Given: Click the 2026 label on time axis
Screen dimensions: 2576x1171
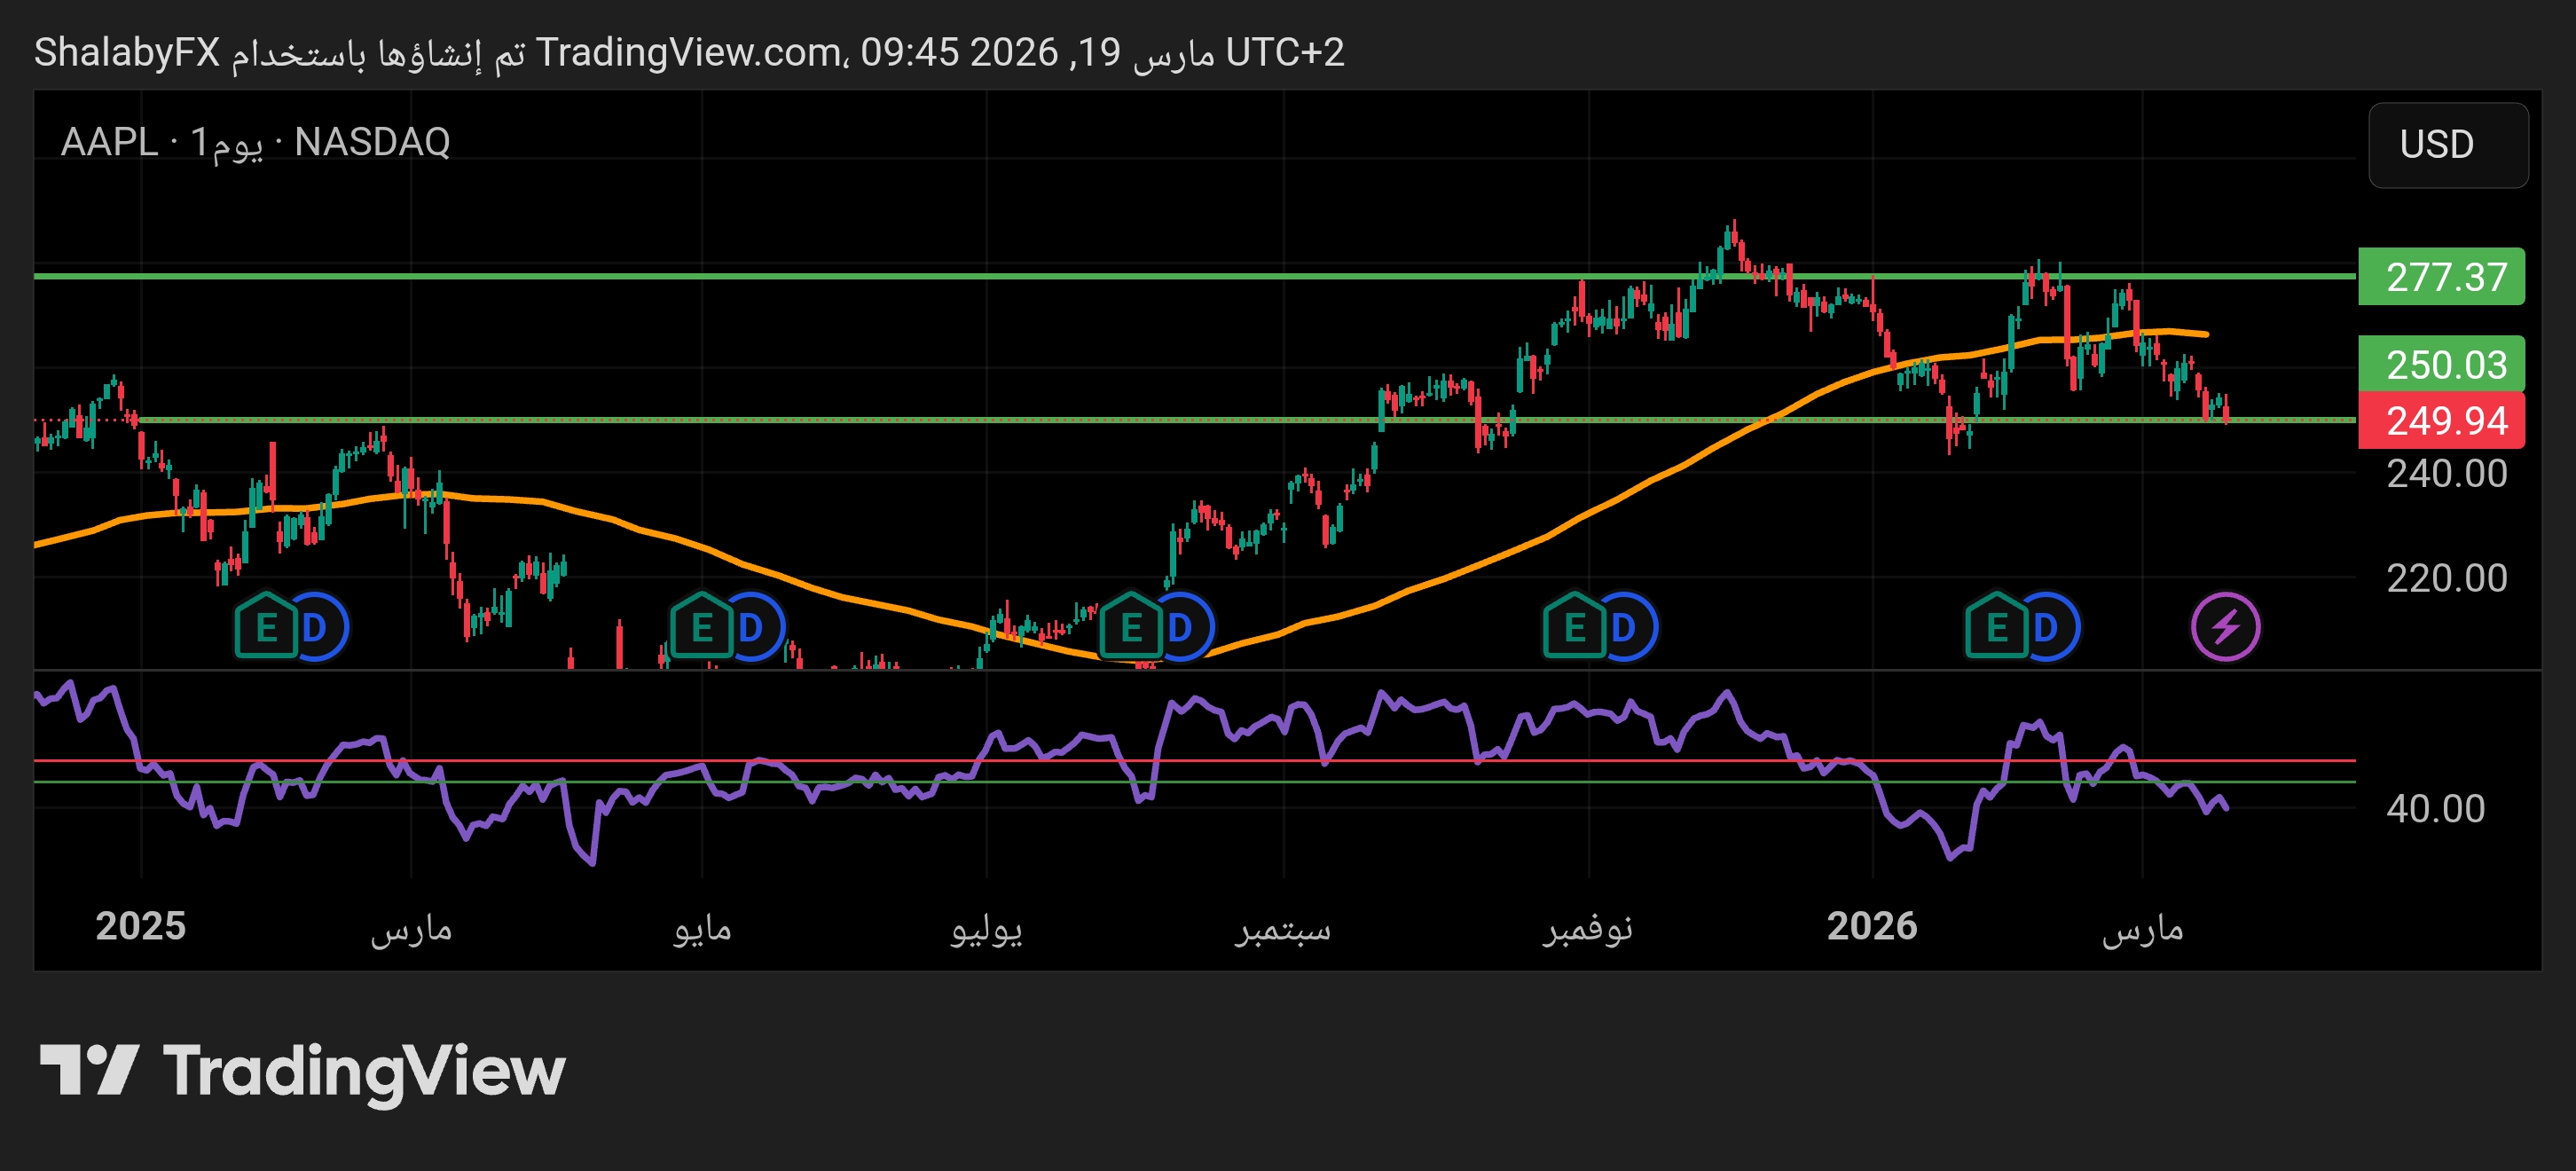Looking at the screenshot, I should [x=1871, y=926].
